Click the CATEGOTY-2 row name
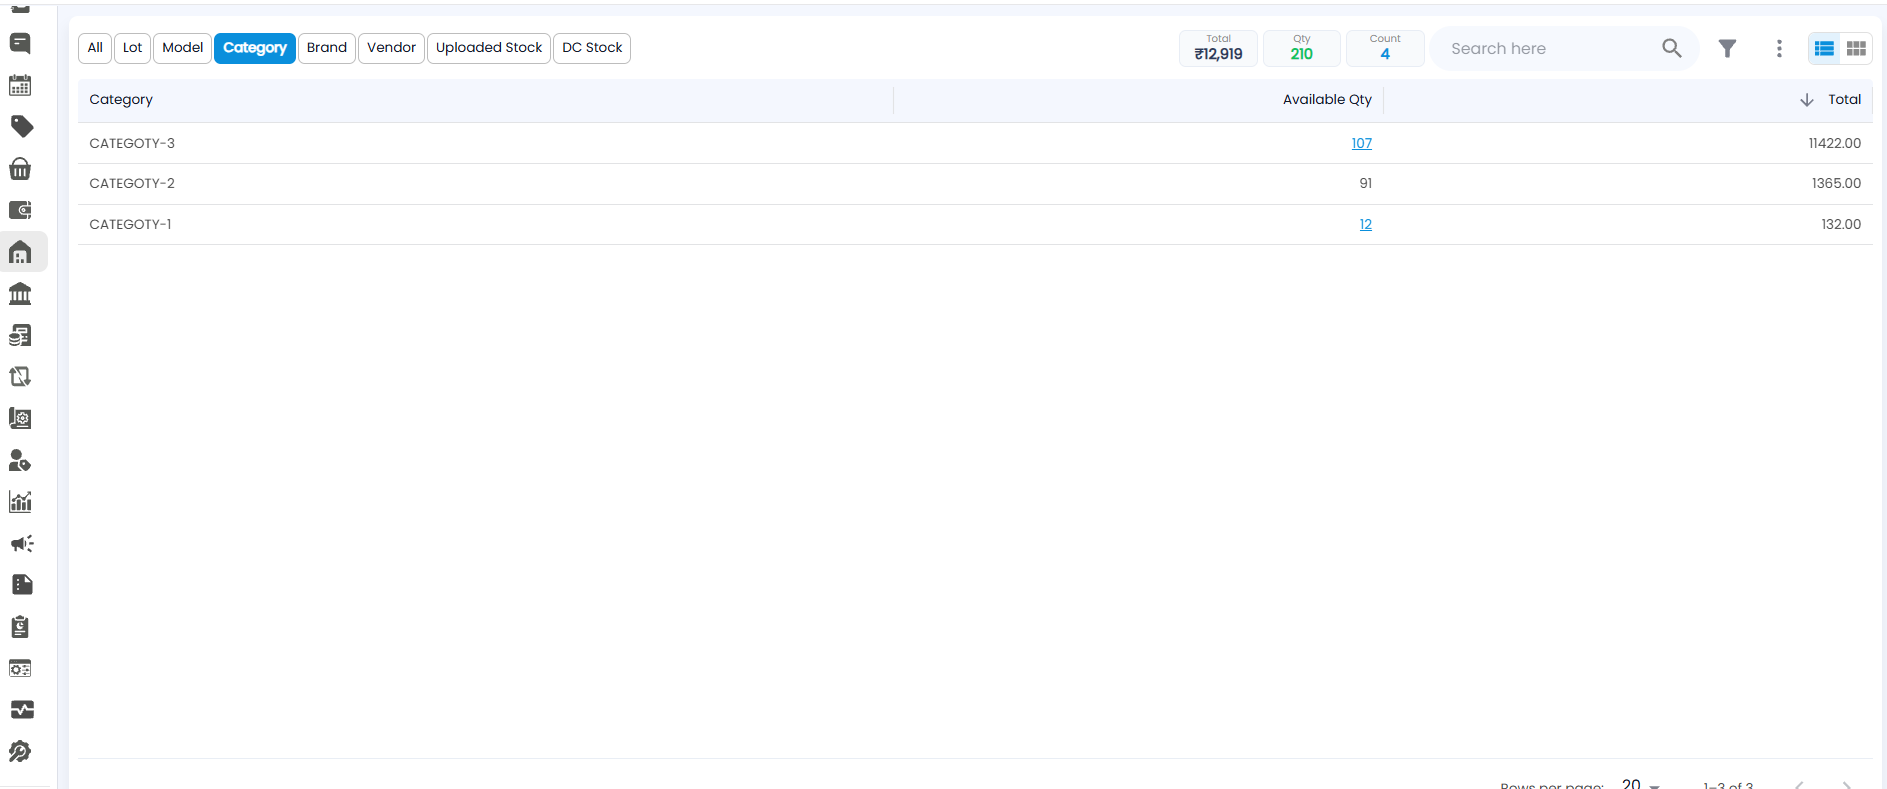 coord(132,183)
